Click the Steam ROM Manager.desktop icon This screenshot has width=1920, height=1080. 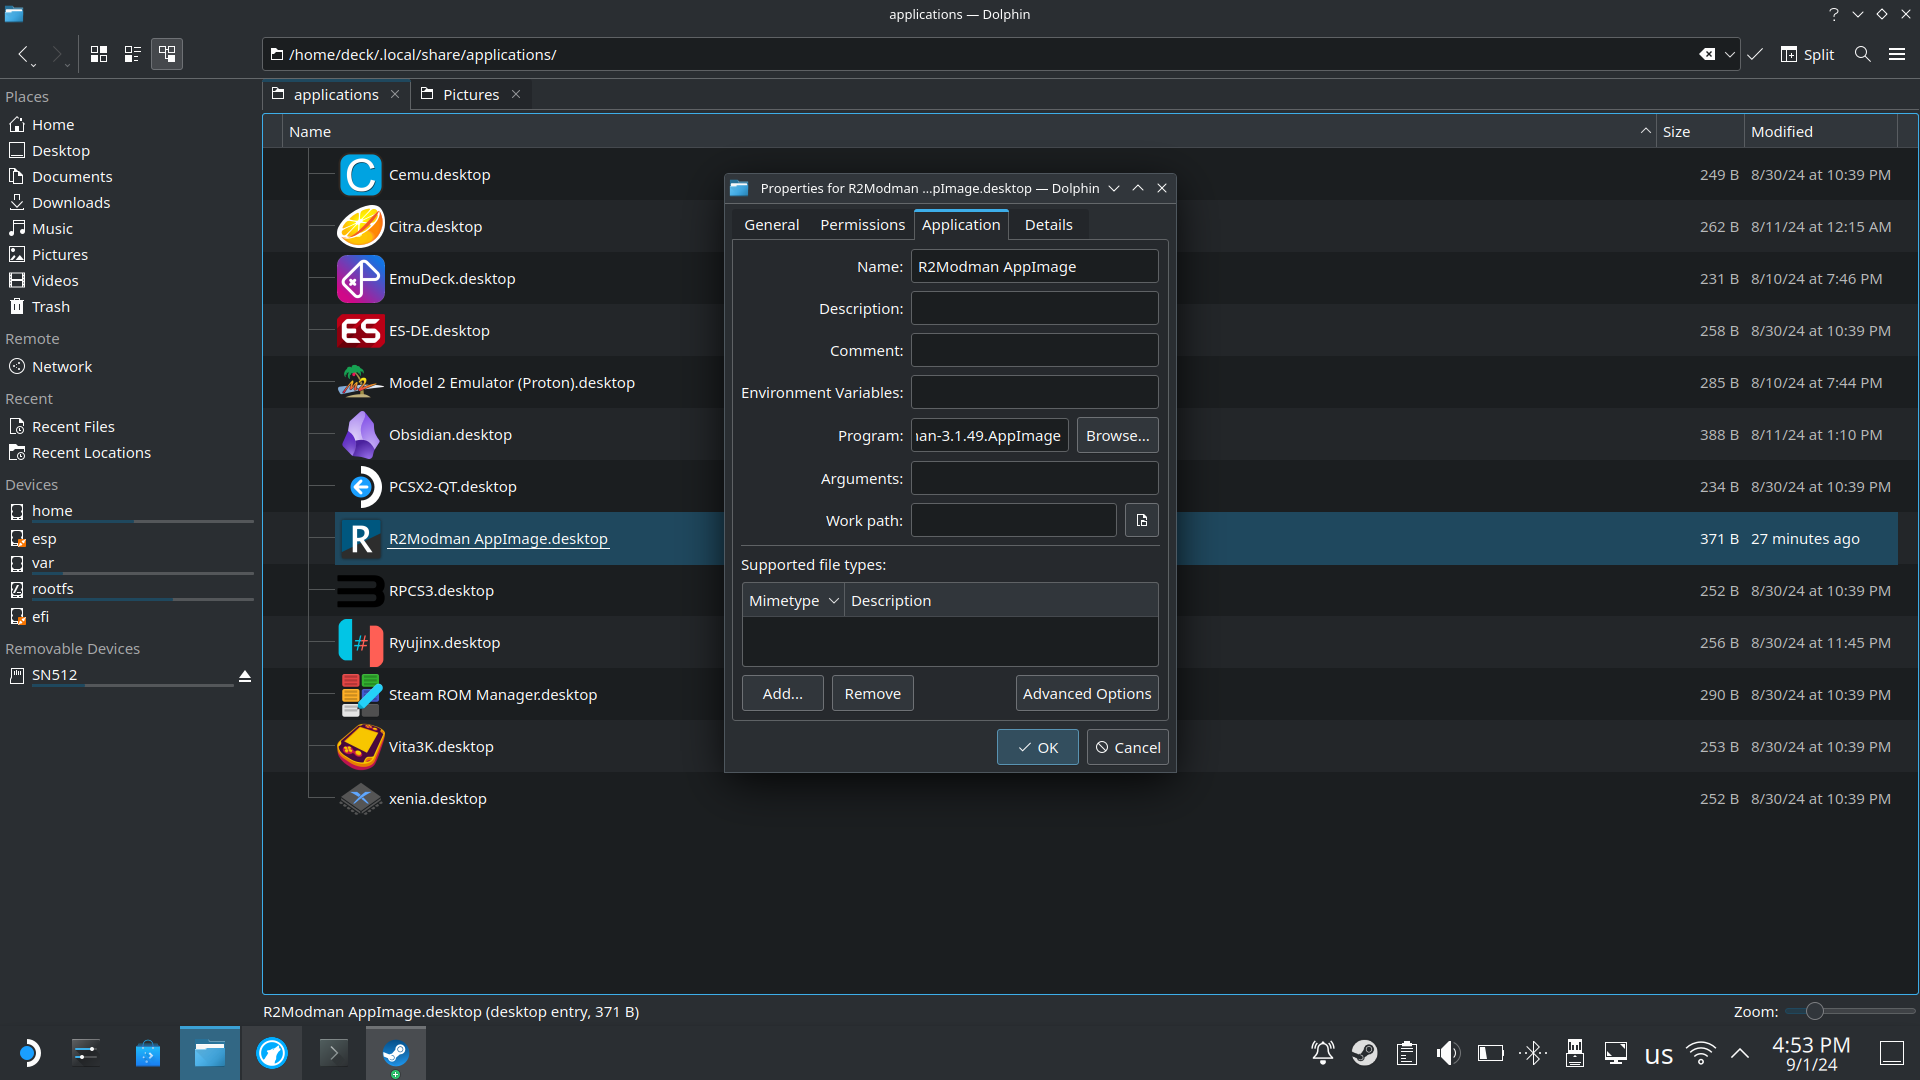tap(361, 695)
